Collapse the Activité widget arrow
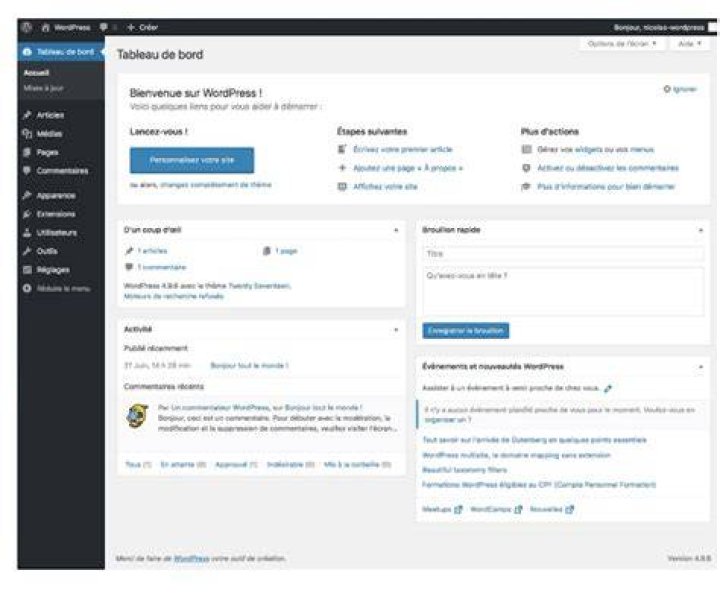 tap(396, 330)
